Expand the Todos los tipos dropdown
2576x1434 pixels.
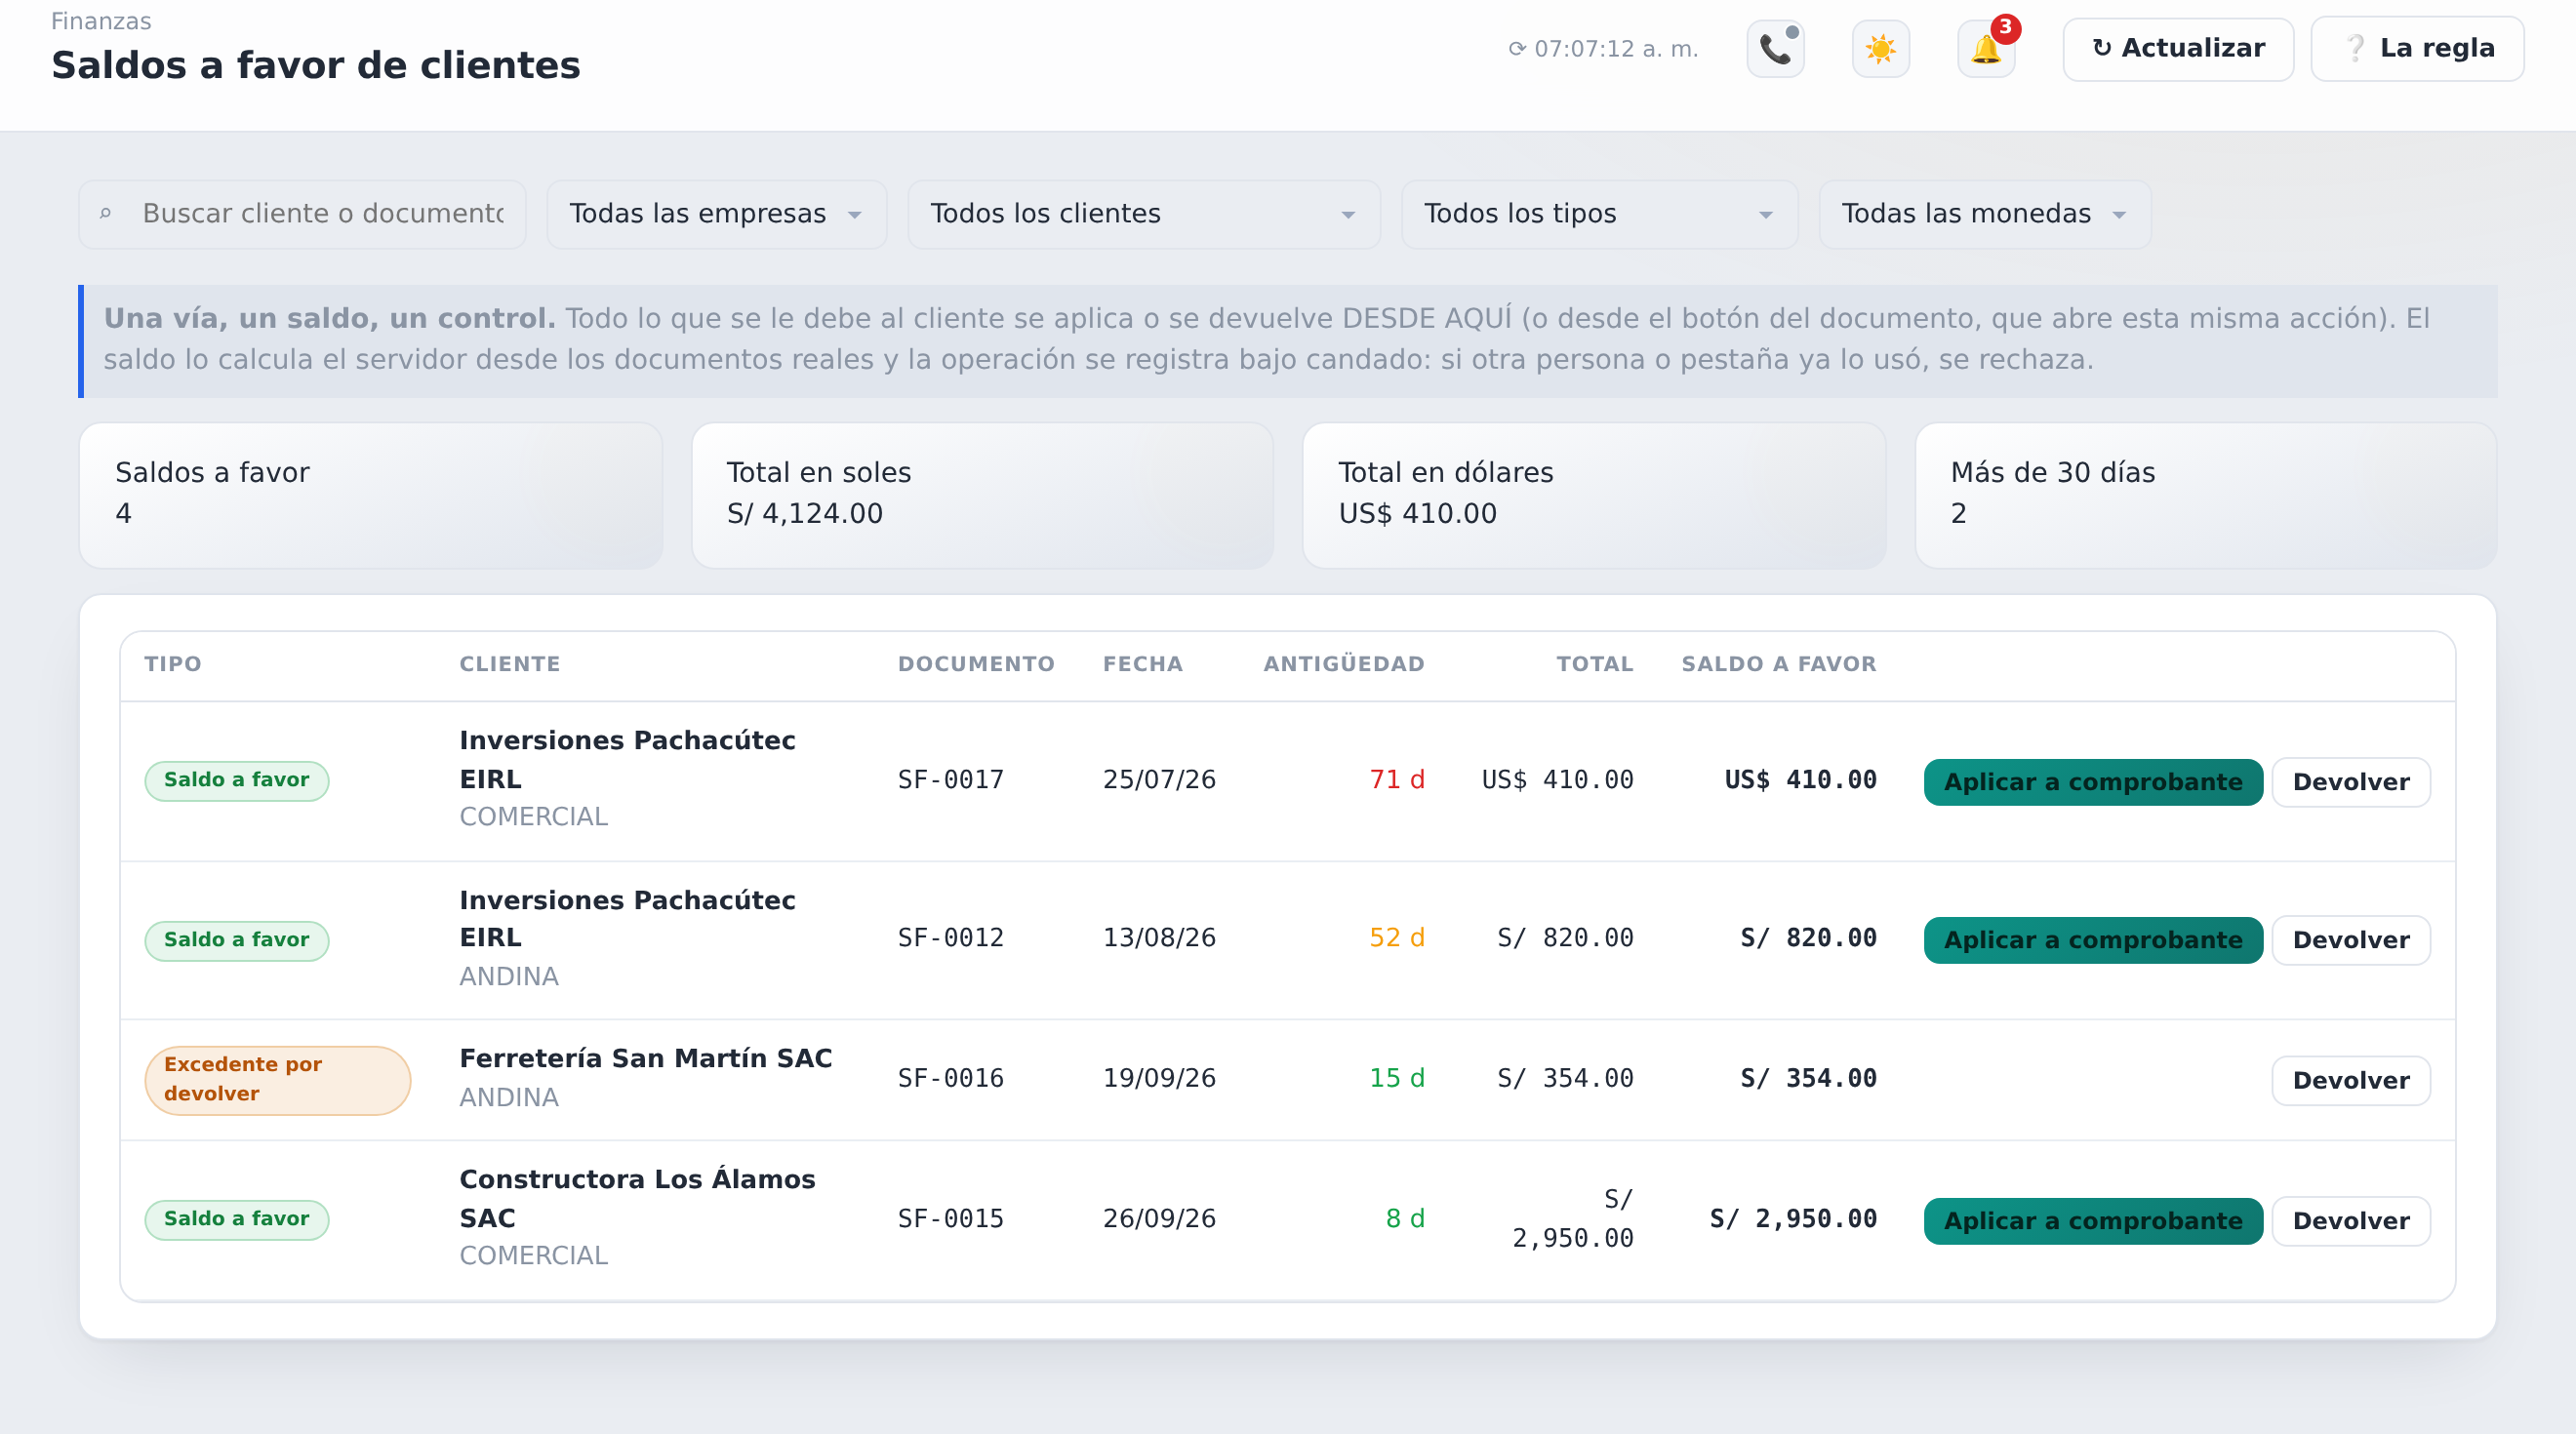[x=1599, y=214]
